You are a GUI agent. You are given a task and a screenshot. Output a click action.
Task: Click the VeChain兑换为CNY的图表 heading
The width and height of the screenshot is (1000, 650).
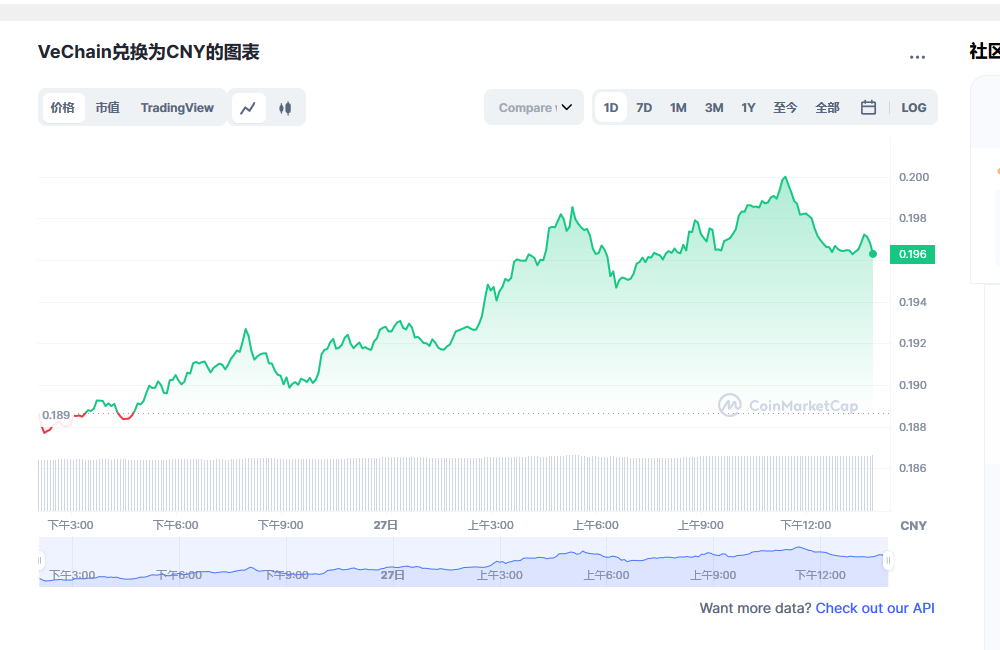149,52
